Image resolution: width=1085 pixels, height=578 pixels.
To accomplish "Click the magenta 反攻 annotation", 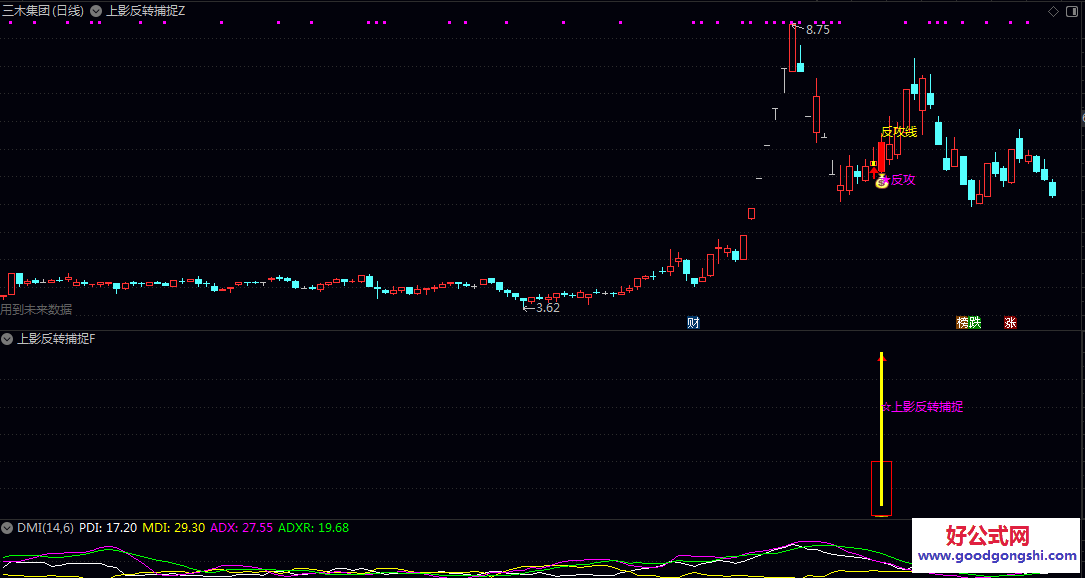I will (x=902, y=180).
